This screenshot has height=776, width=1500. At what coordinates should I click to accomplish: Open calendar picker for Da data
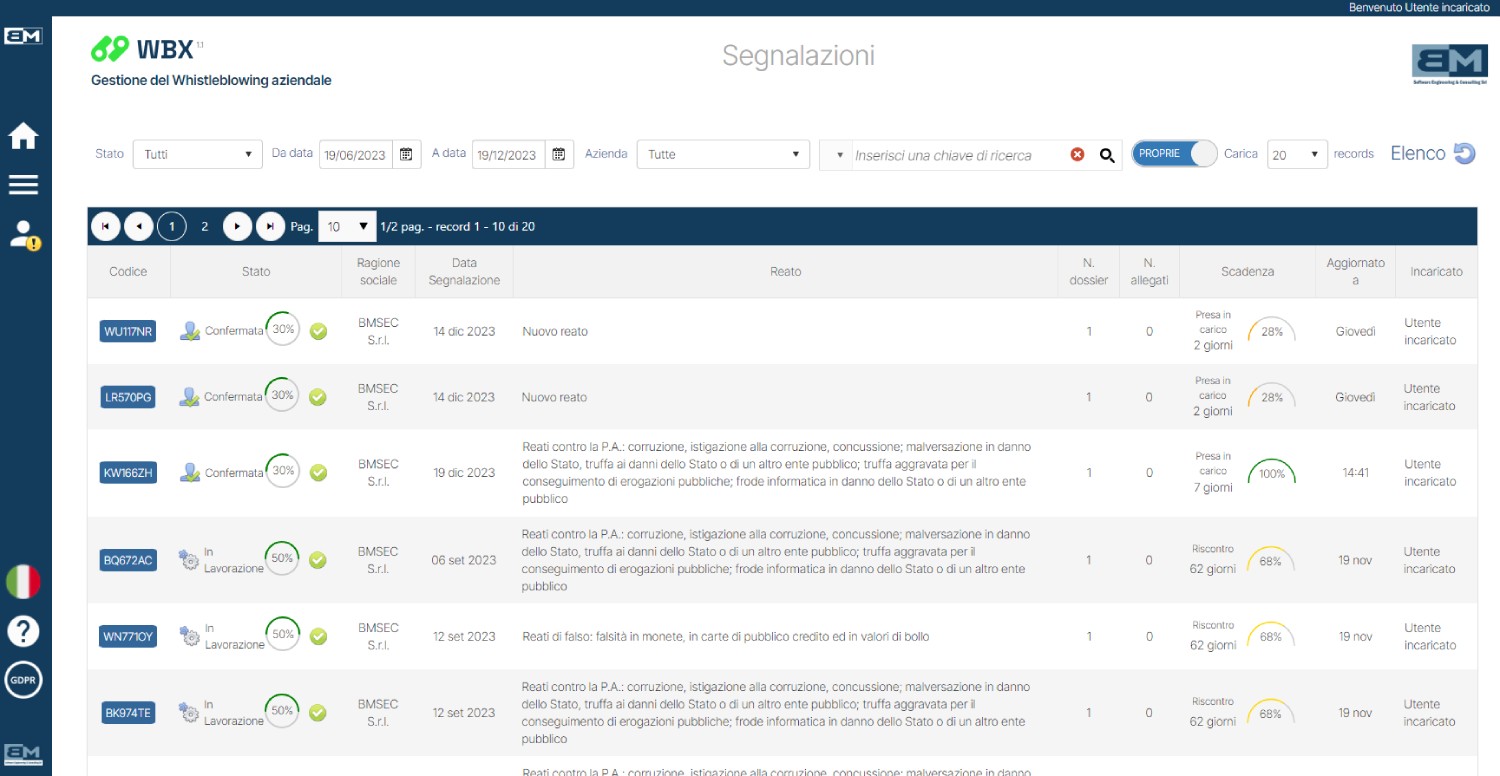[406, 154]
